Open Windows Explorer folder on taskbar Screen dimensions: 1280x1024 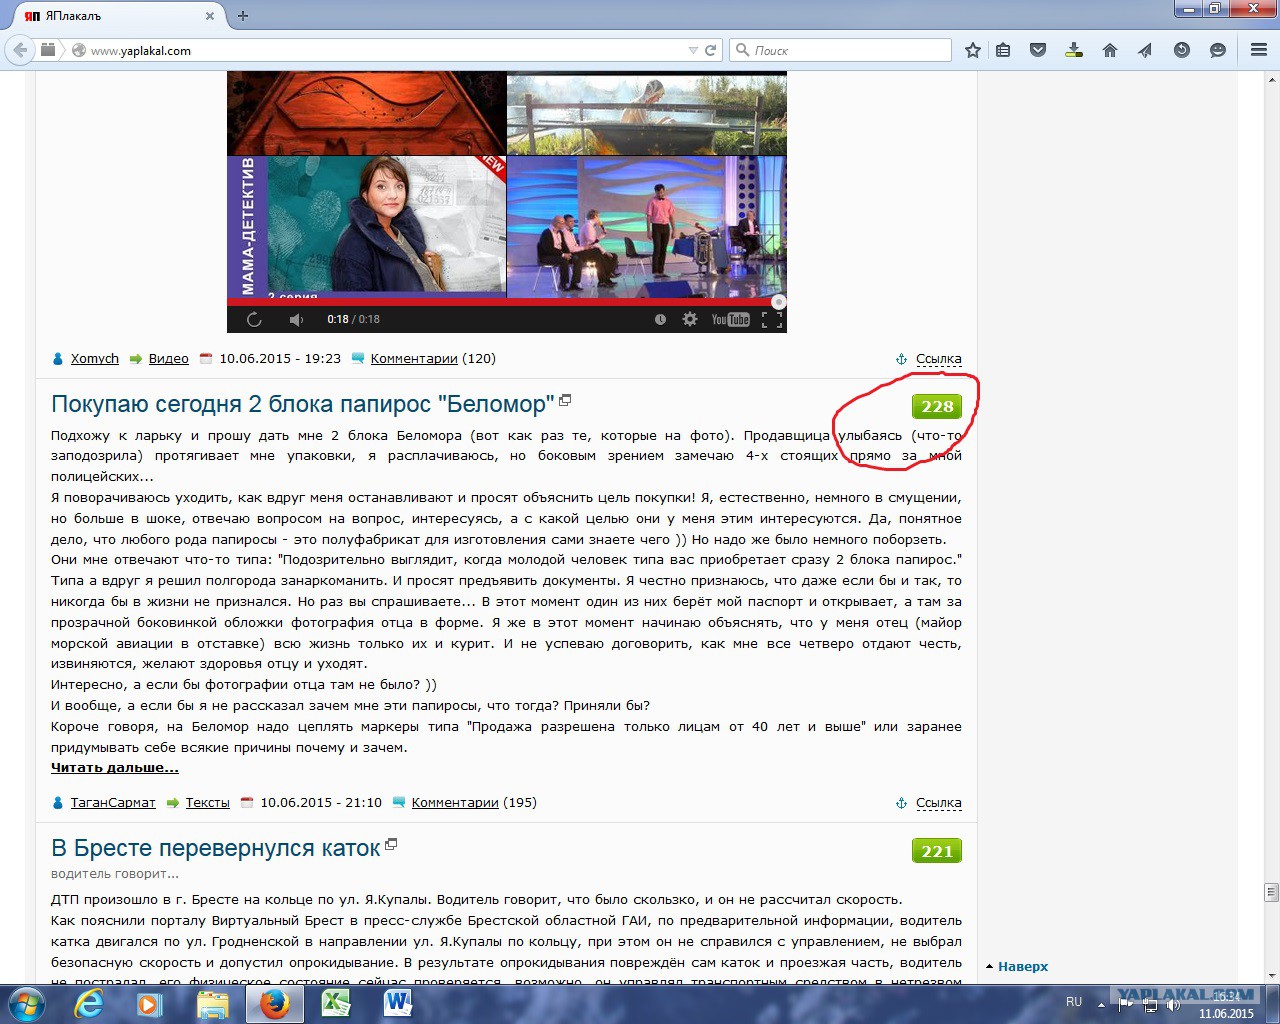pyautogui.click(x=212, y=1003)
